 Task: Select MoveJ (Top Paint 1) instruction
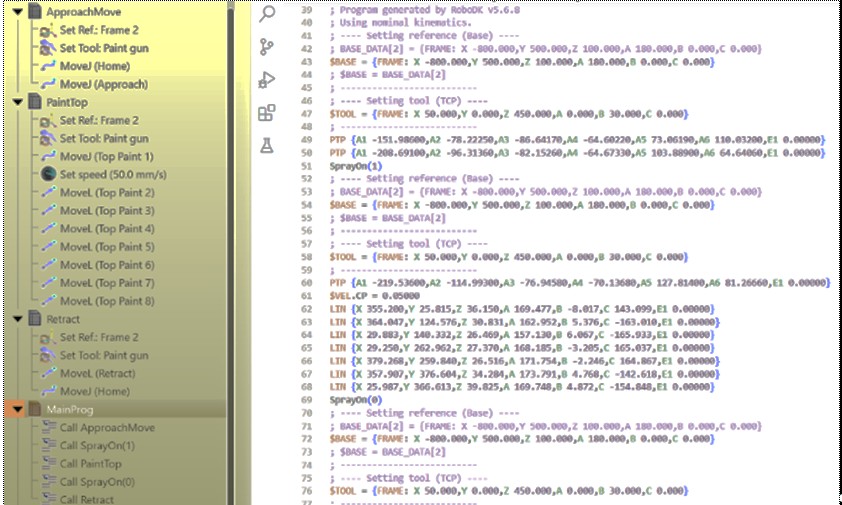click(107, 157)
